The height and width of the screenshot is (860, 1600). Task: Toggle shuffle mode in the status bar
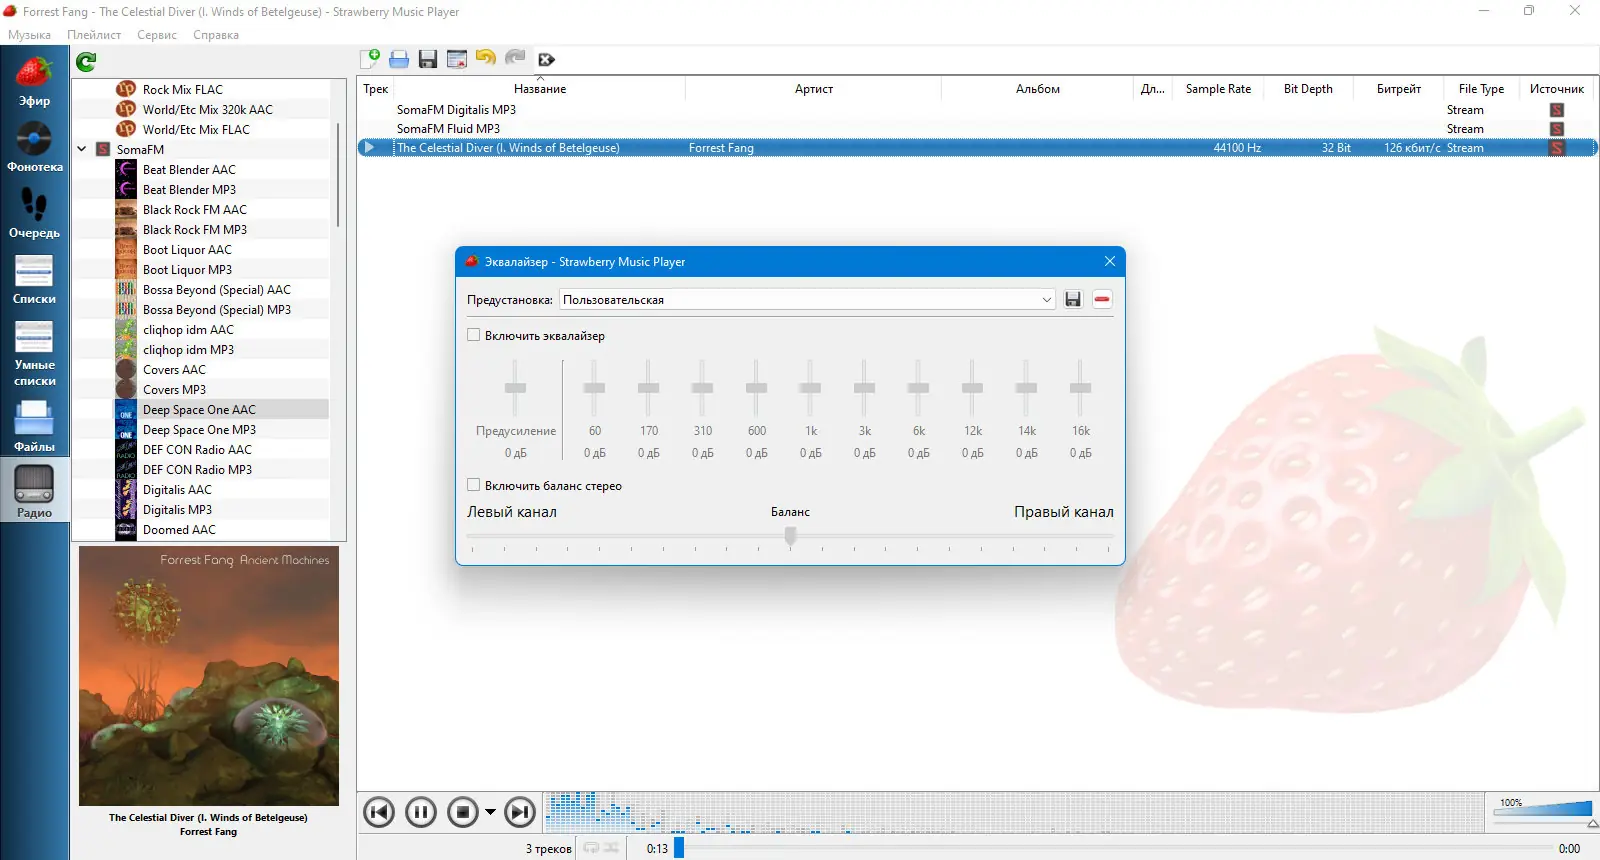[611, 848]
